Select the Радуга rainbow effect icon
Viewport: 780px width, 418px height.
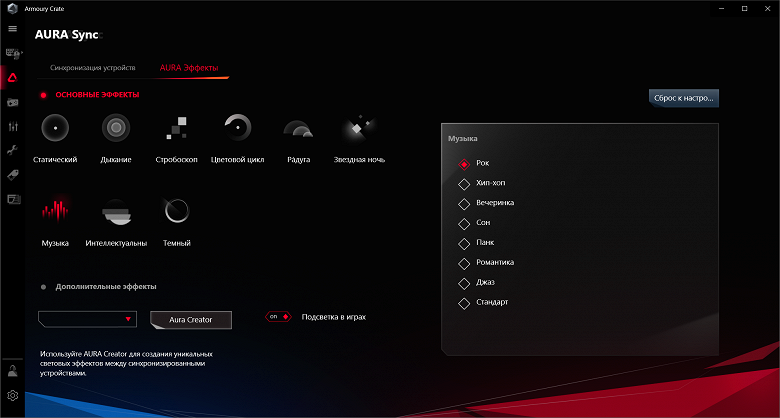click(x=298, y=128)
